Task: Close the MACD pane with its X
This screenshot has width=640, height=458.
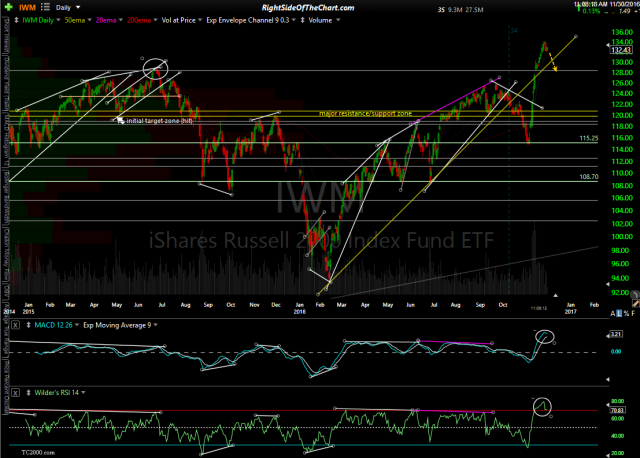Action: click(x=15, y=325)
